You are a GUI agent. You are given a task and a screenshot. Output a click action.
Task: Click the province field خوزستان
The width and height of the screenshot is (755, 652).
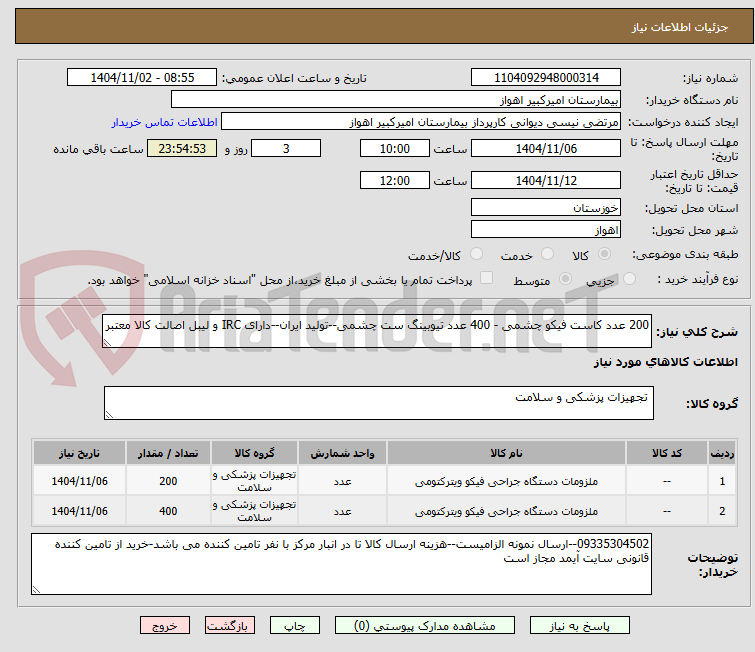(546, 208)
